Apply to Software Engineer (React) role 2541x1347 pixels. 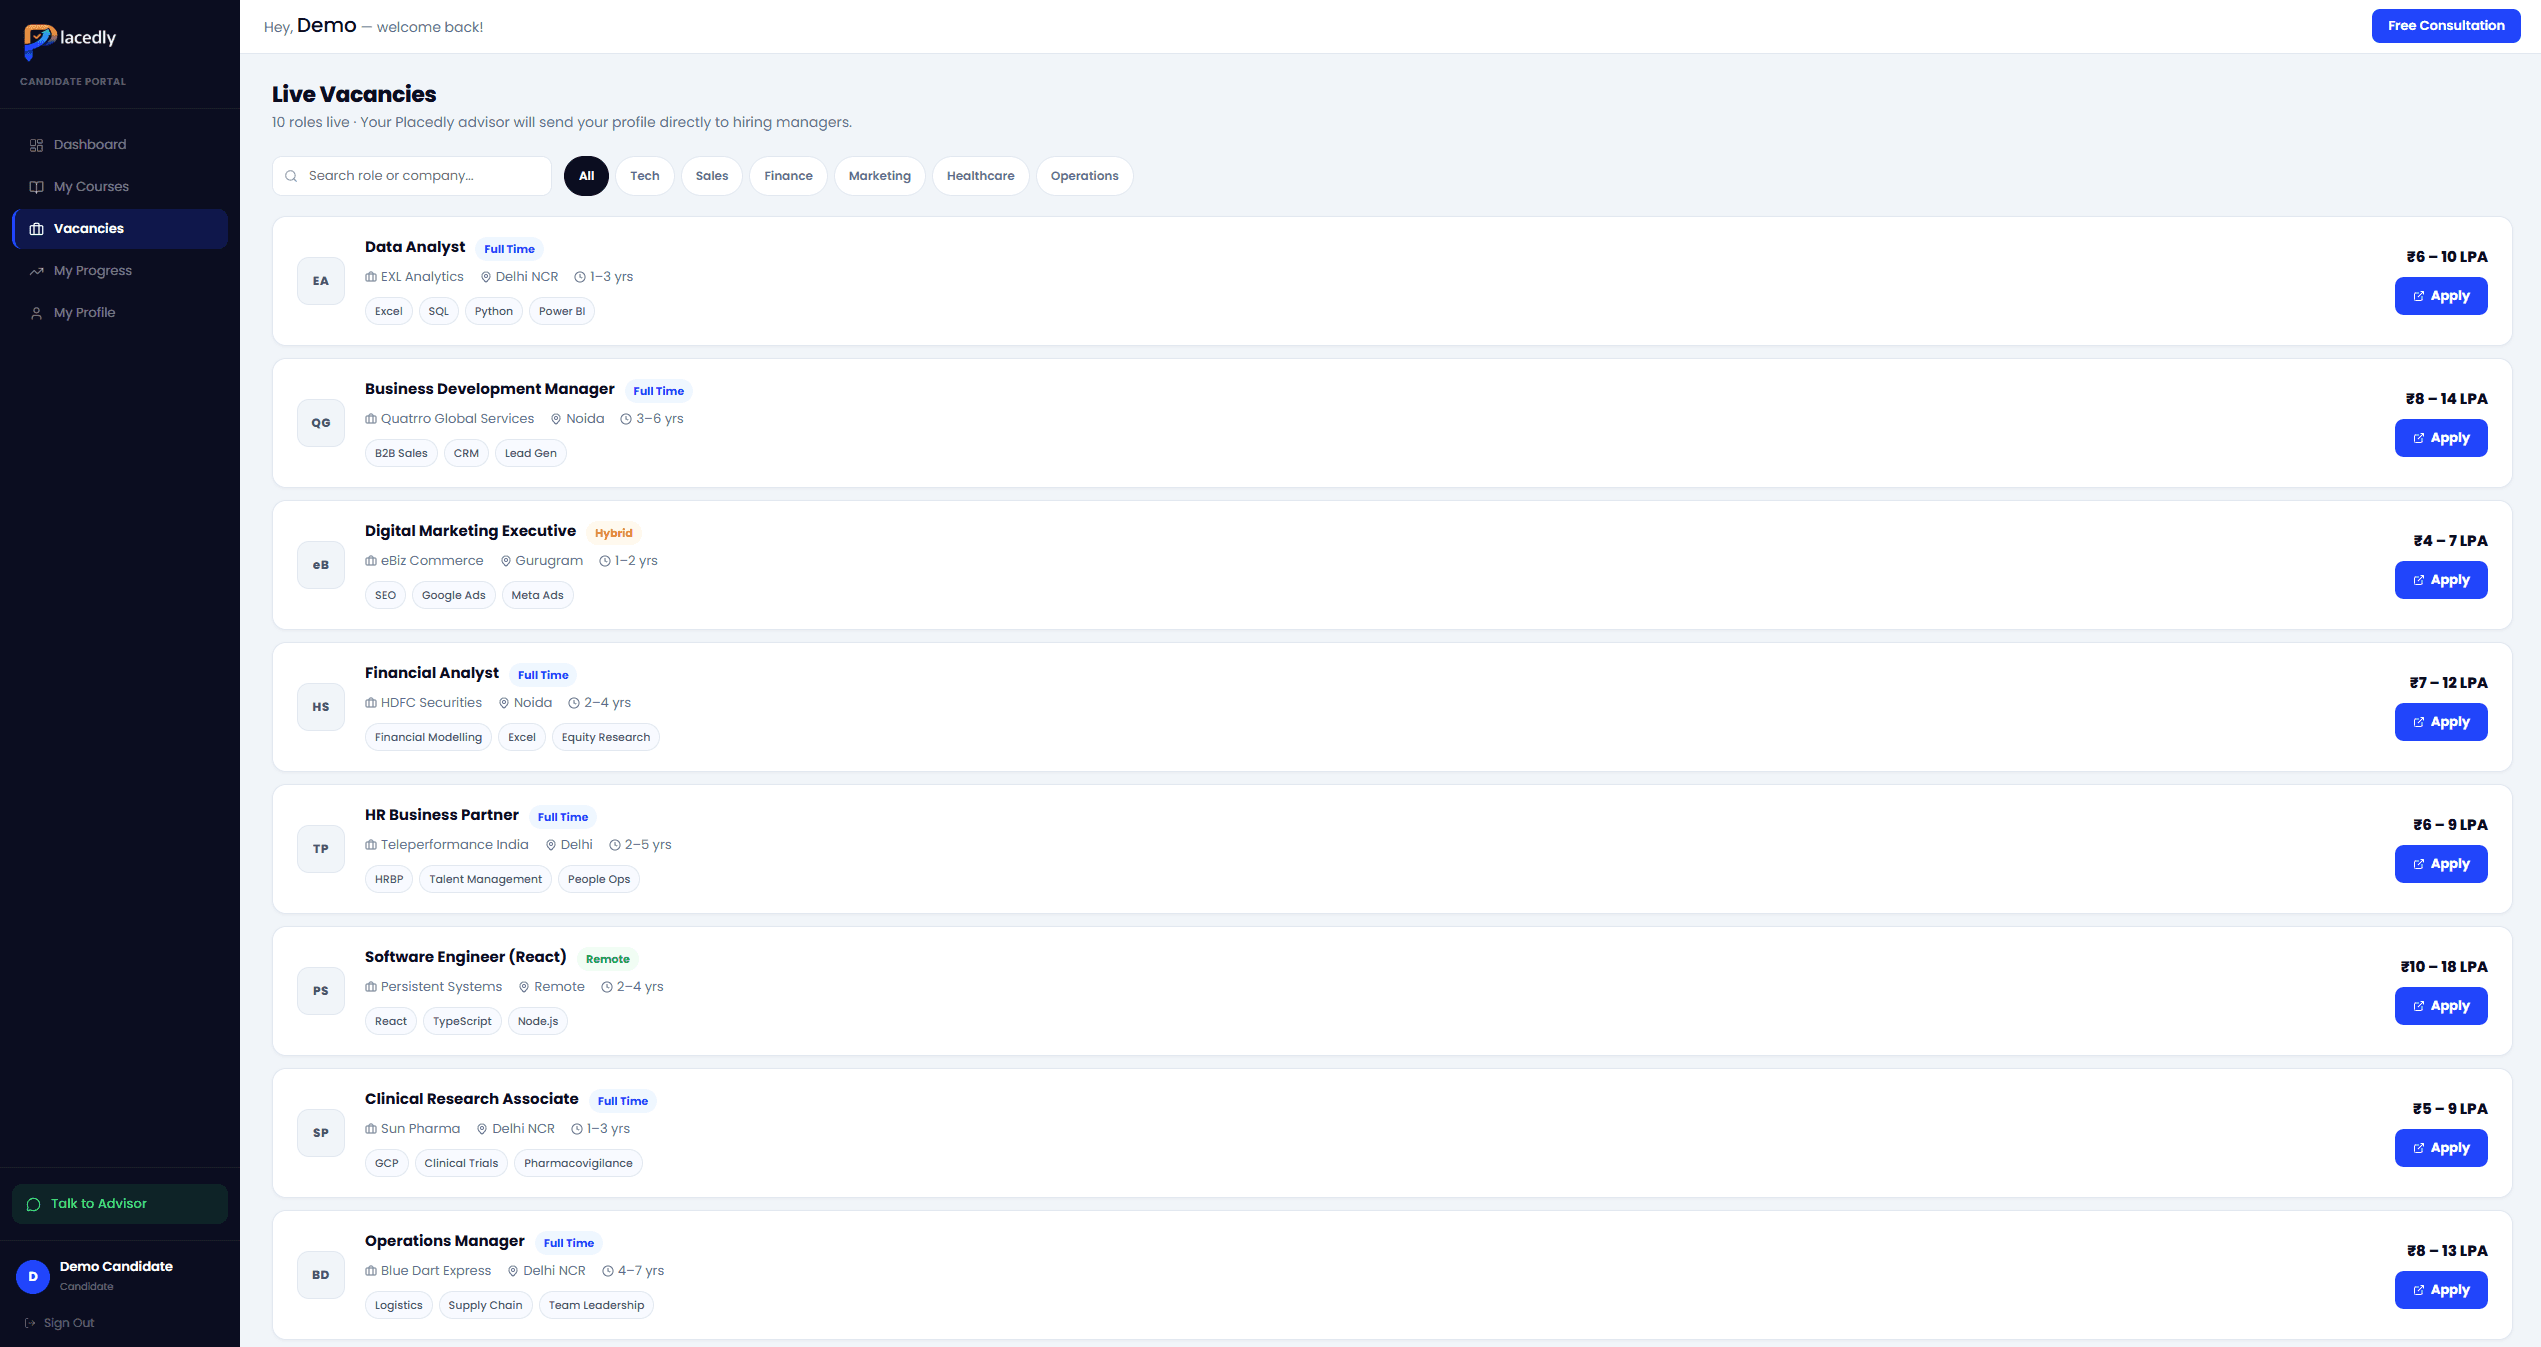pyautogui.click(x=2441, y=1006)
